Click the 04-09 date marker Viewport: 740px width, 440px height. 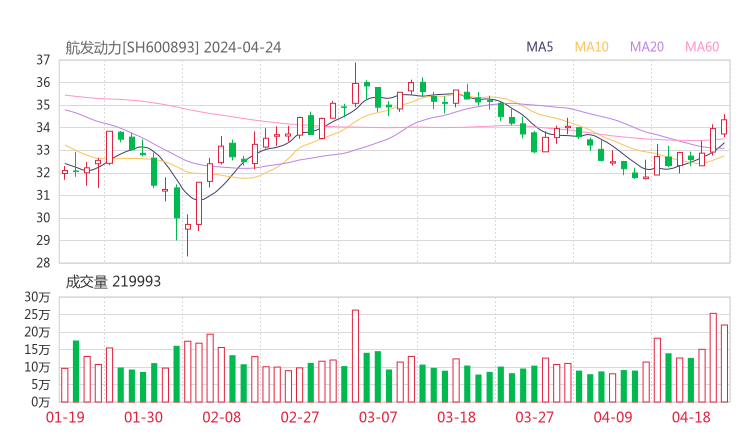pyautogui.click(x=611, y=417)
